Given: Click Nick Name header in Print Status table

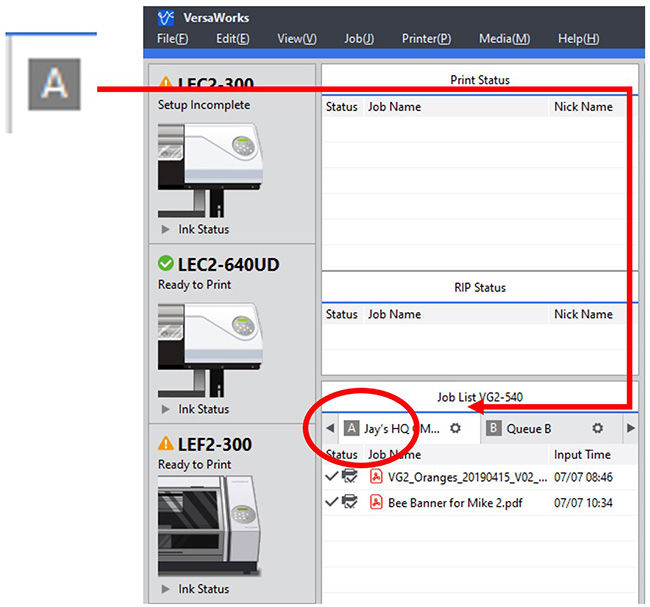Looking at the screenshot, I should [583, 107].
